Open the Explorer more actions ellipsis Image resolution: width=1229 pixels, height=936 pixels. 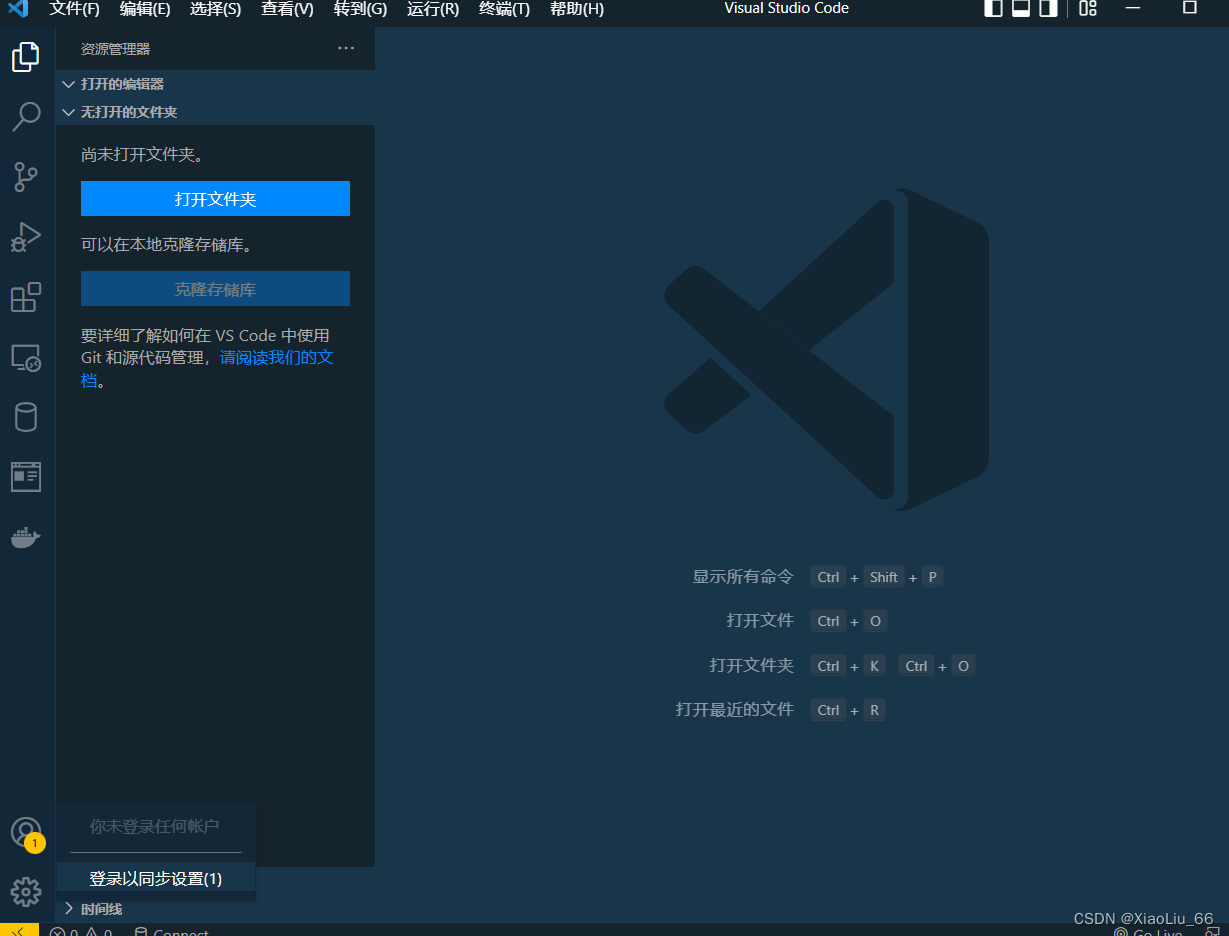(x=346, y=48)
